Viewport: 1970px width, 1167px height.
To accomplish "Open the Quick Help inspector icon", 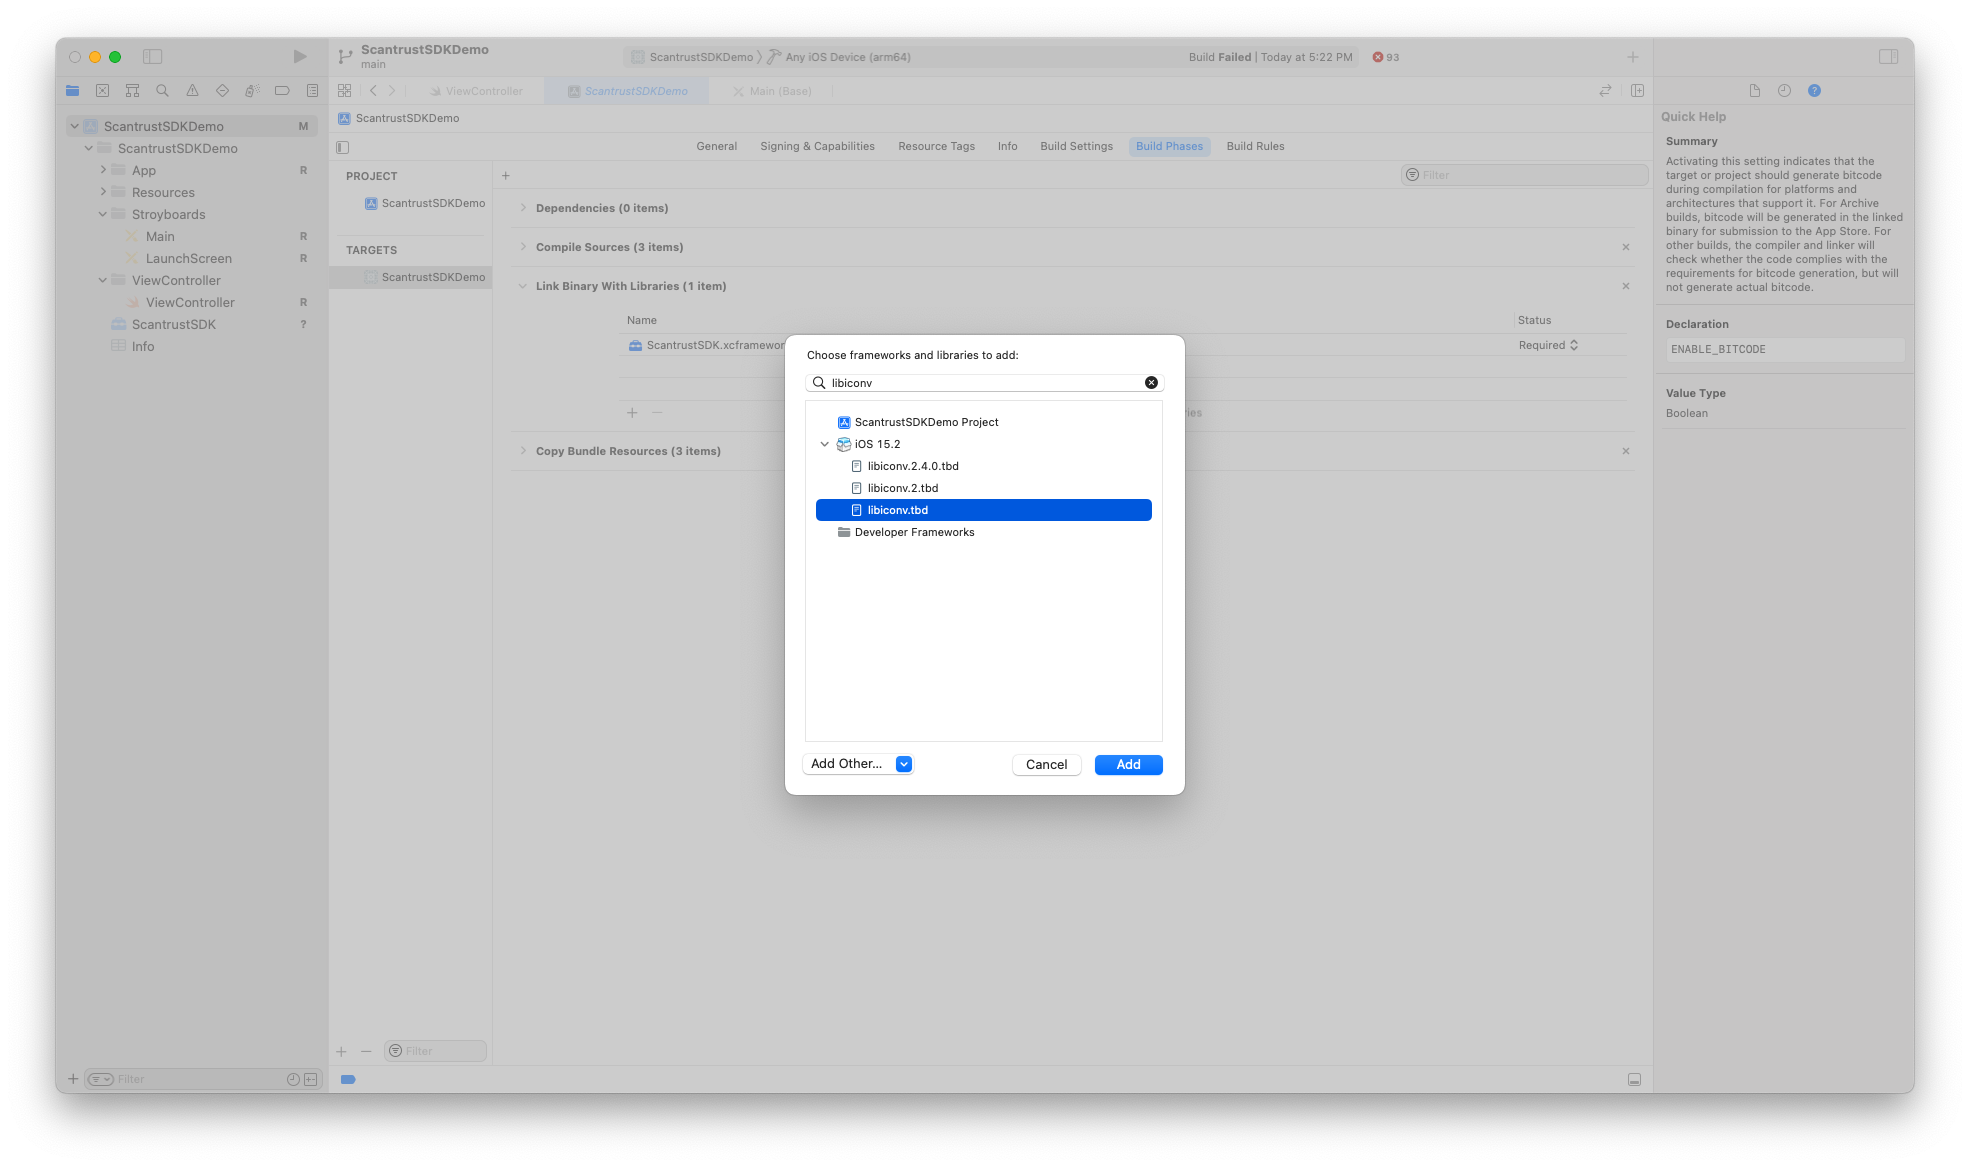I will point(1814,91).
